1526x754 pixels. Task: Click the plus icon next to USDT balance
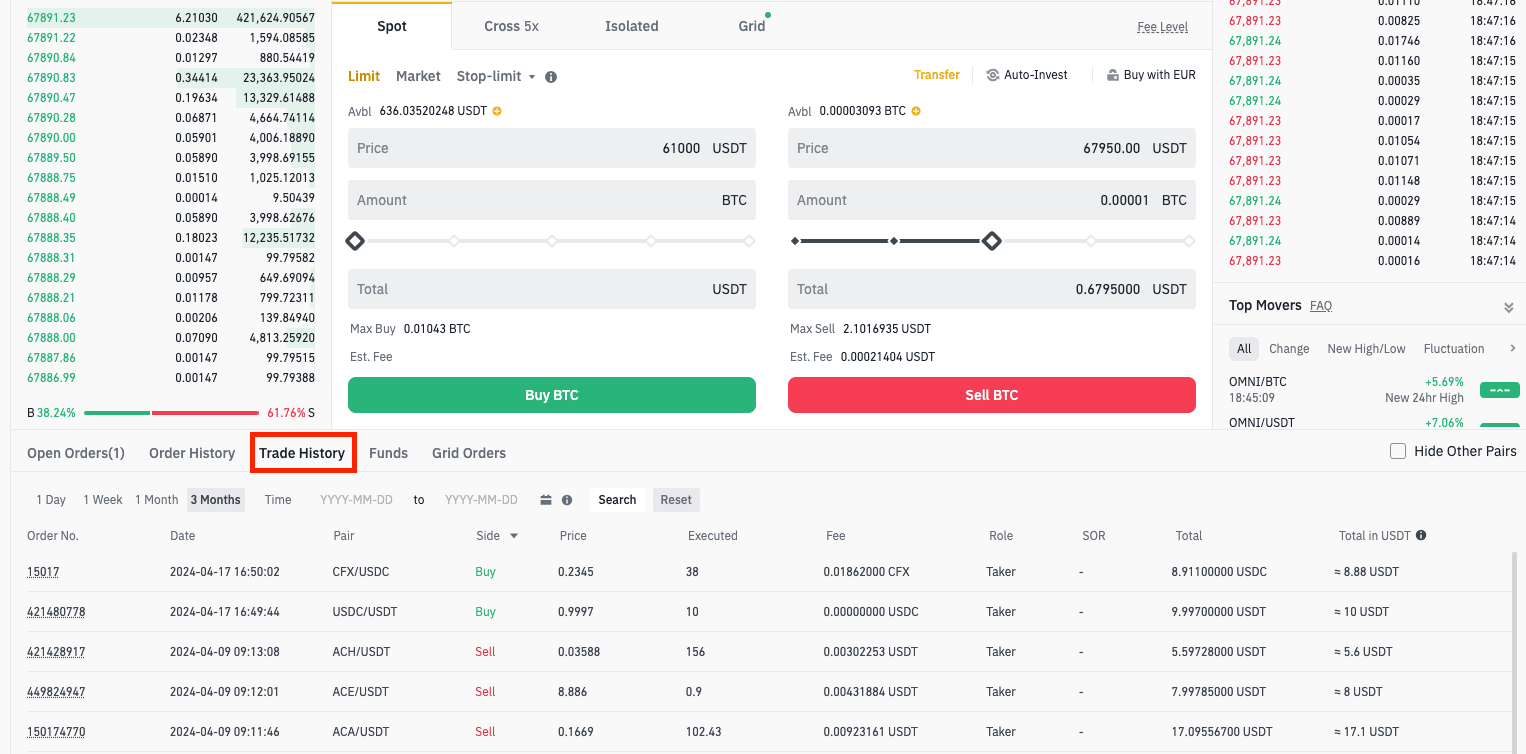coord(497,111)
